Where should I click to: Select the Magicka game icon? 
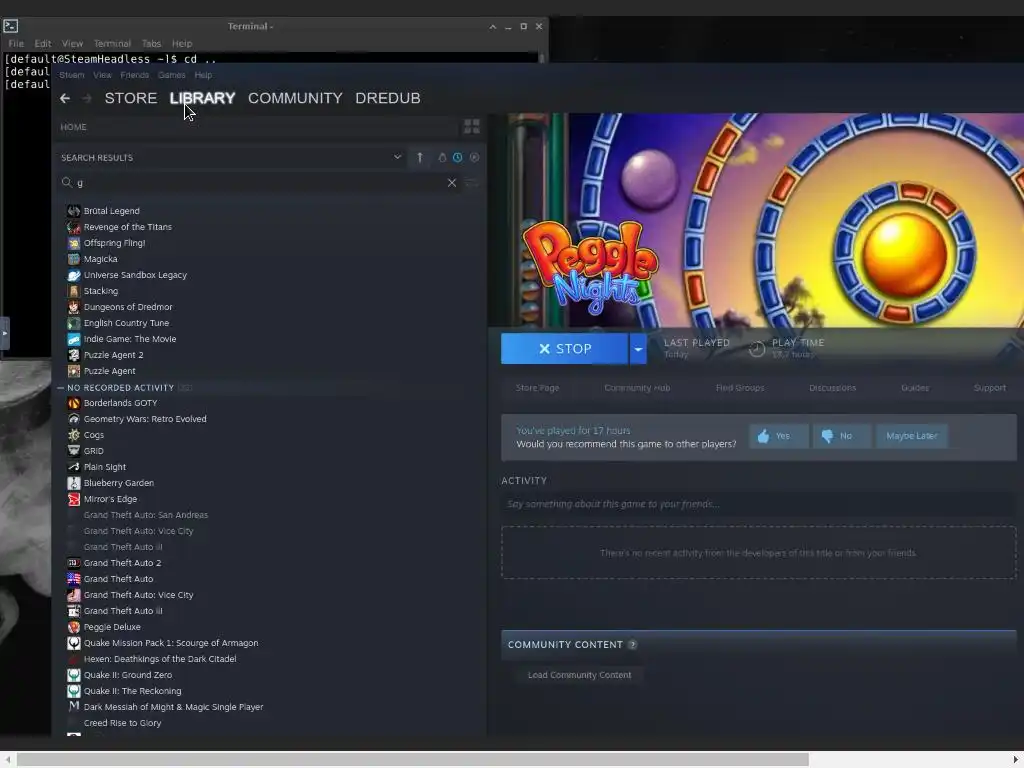(x=74, y=259)
